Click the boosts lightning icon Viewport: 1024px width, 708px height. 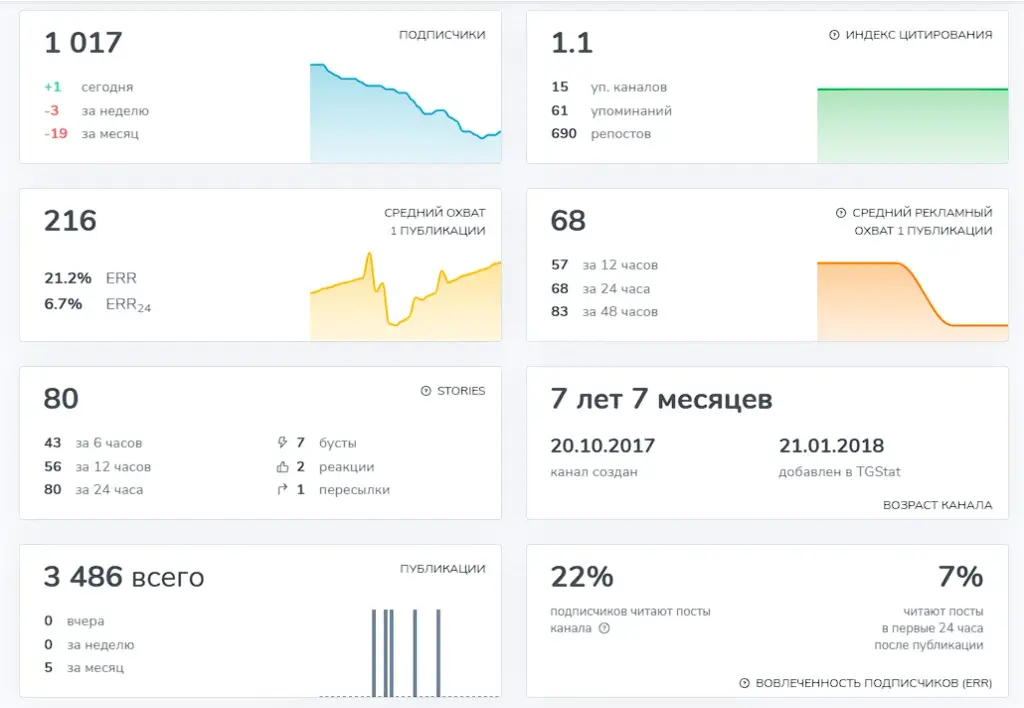tap(282, 443)
